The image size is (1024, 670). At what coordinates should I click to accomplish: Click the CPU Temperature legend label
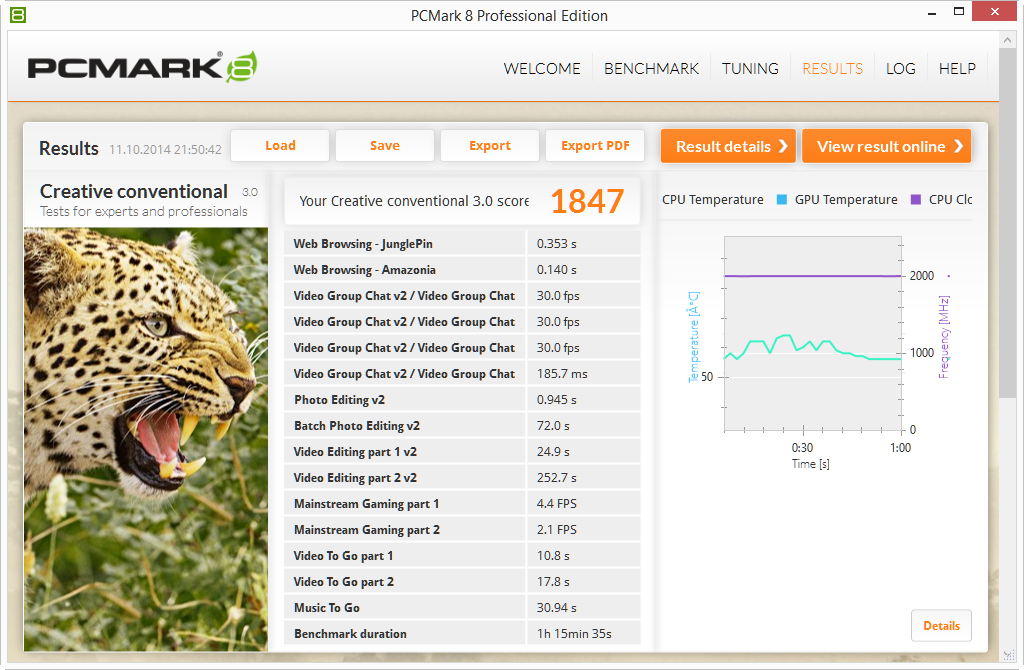click(x=712, y=200)
